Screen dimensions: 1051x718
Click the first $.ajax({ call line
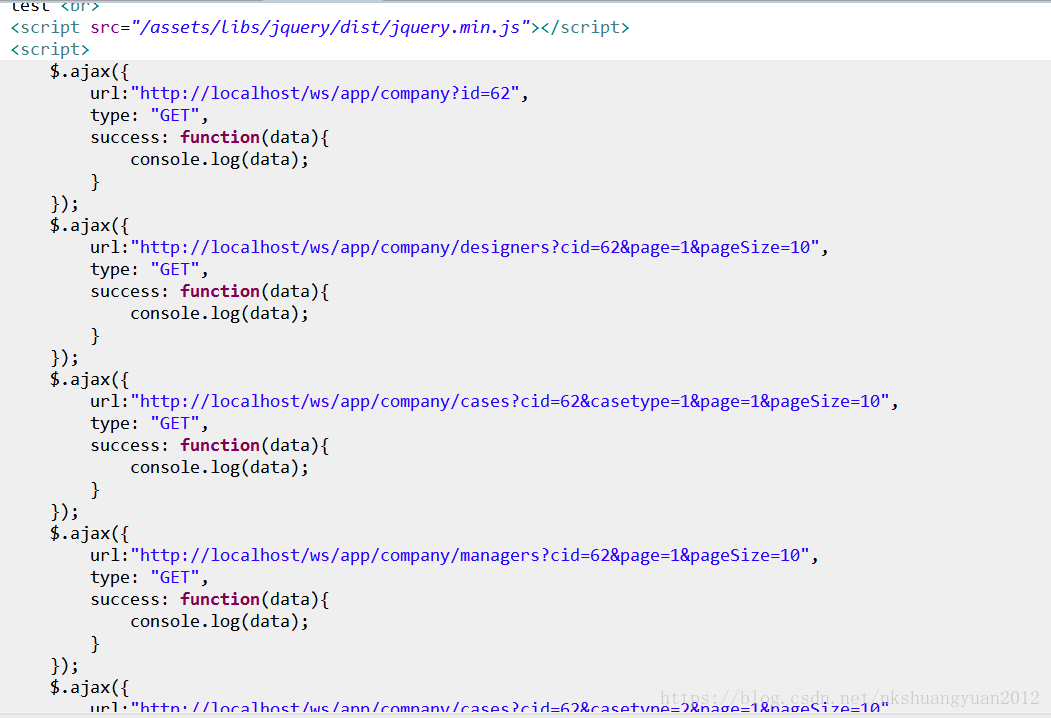coord(89,72)
